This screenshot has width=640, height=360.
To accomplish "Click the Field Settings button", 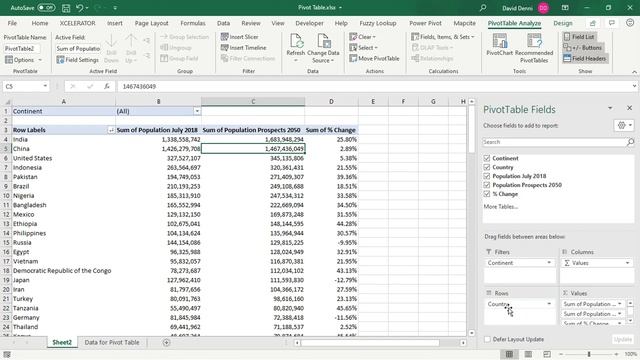I will click(x=78, y=60).
